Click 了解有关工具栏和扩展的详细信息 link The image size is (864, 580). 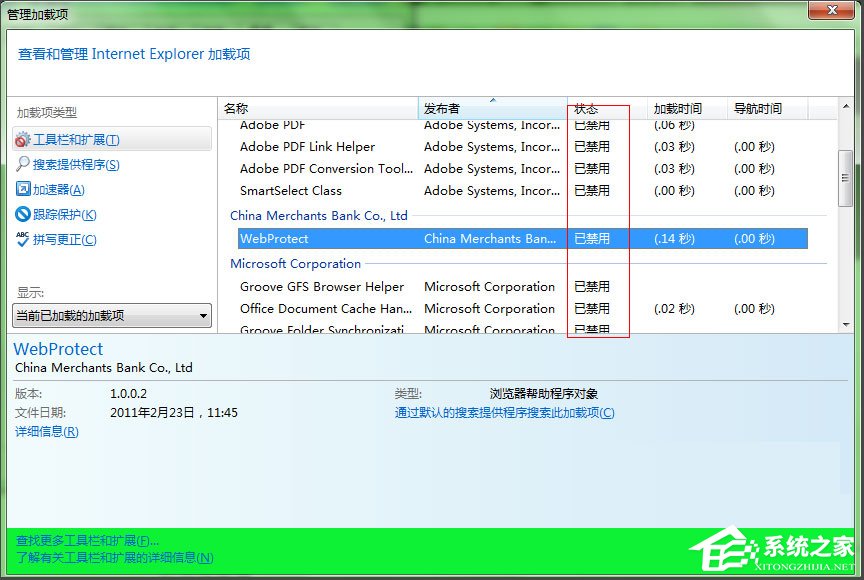click(113, 558)
